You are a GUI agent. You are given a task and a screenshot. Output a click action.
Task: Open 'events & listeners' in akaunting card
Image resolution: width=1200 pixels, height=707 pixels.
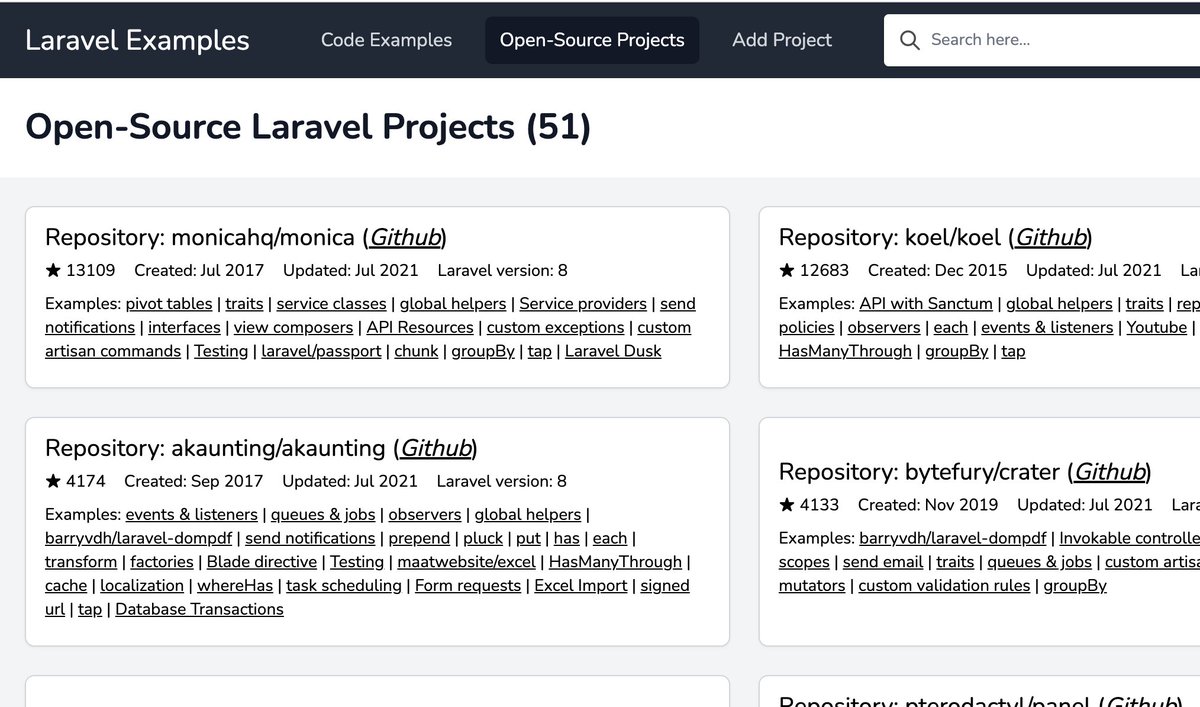[191, 515]
